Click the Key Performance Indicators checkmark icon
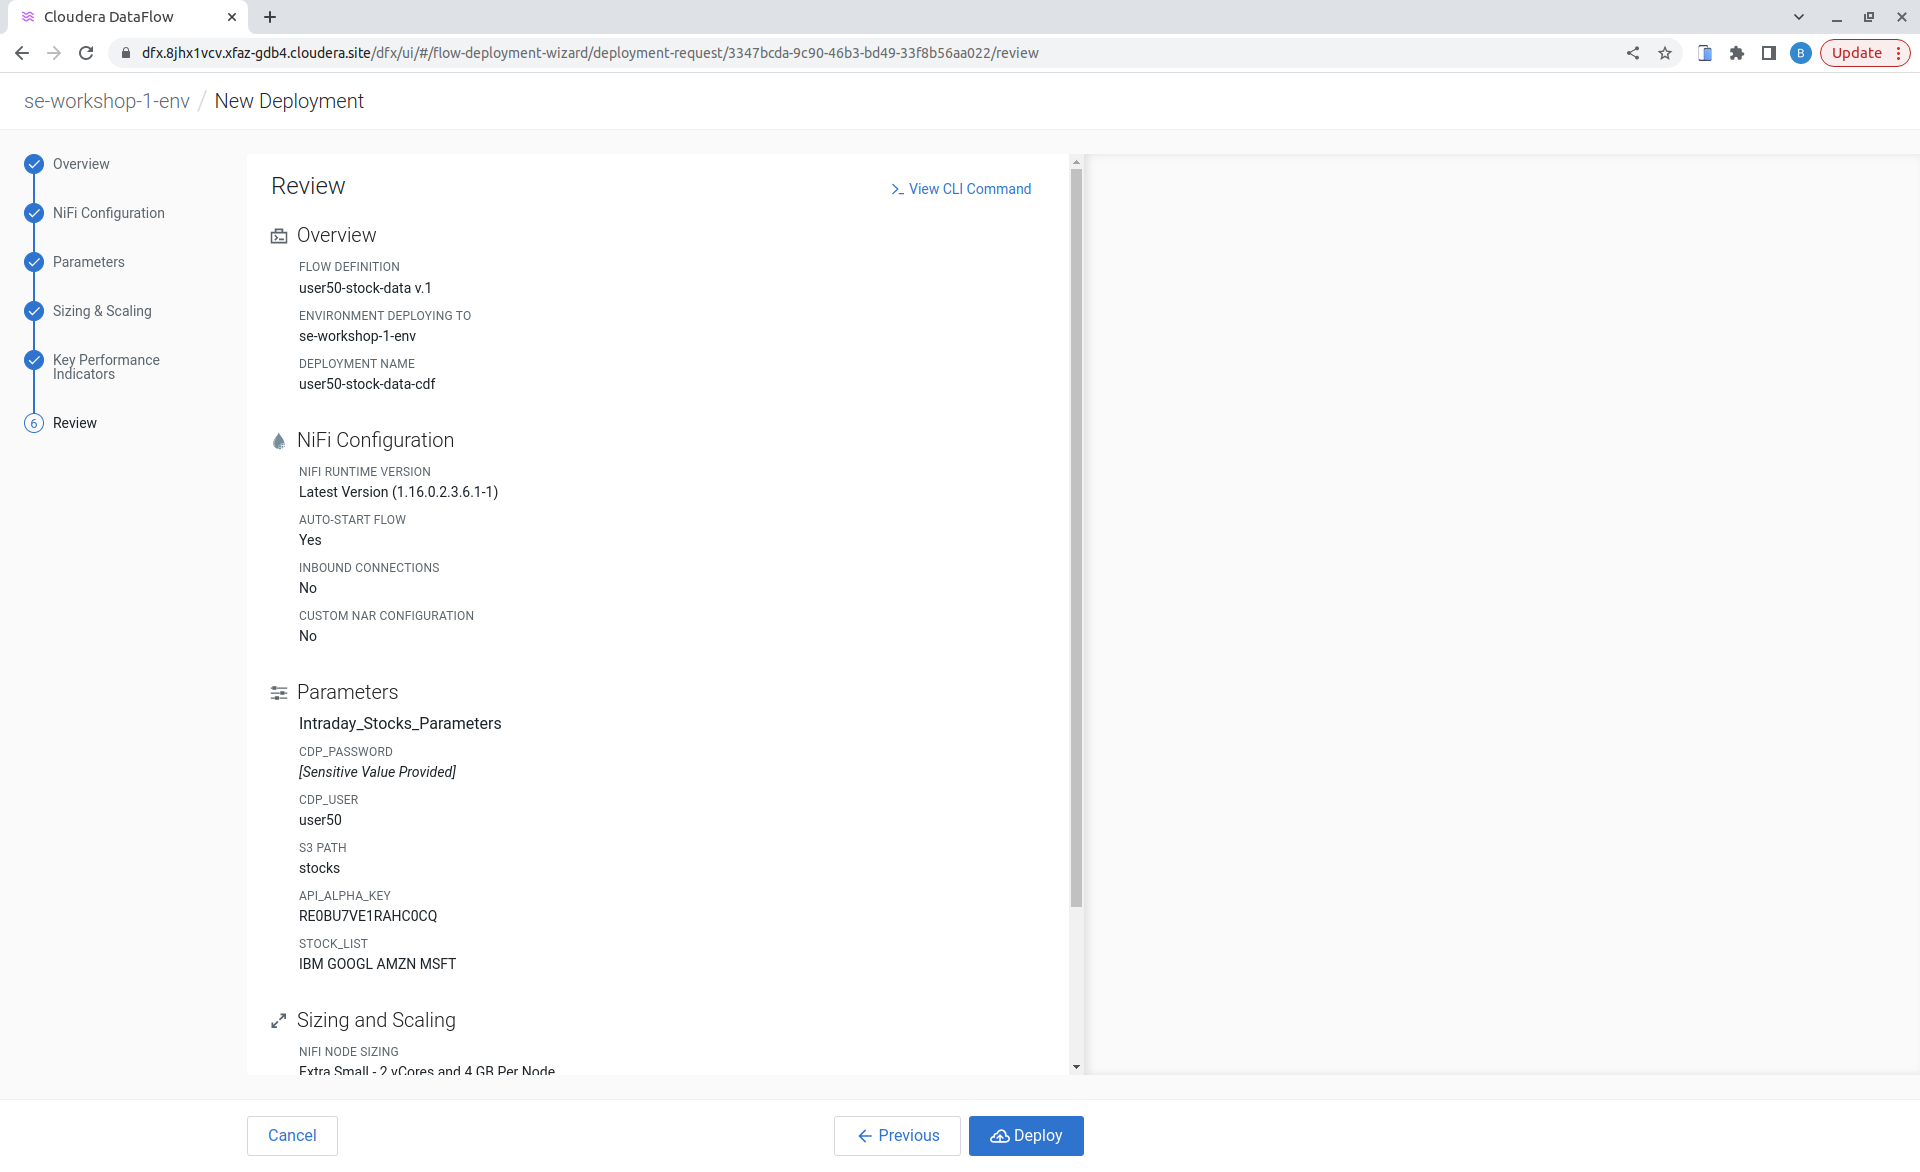 click(34, 360)
